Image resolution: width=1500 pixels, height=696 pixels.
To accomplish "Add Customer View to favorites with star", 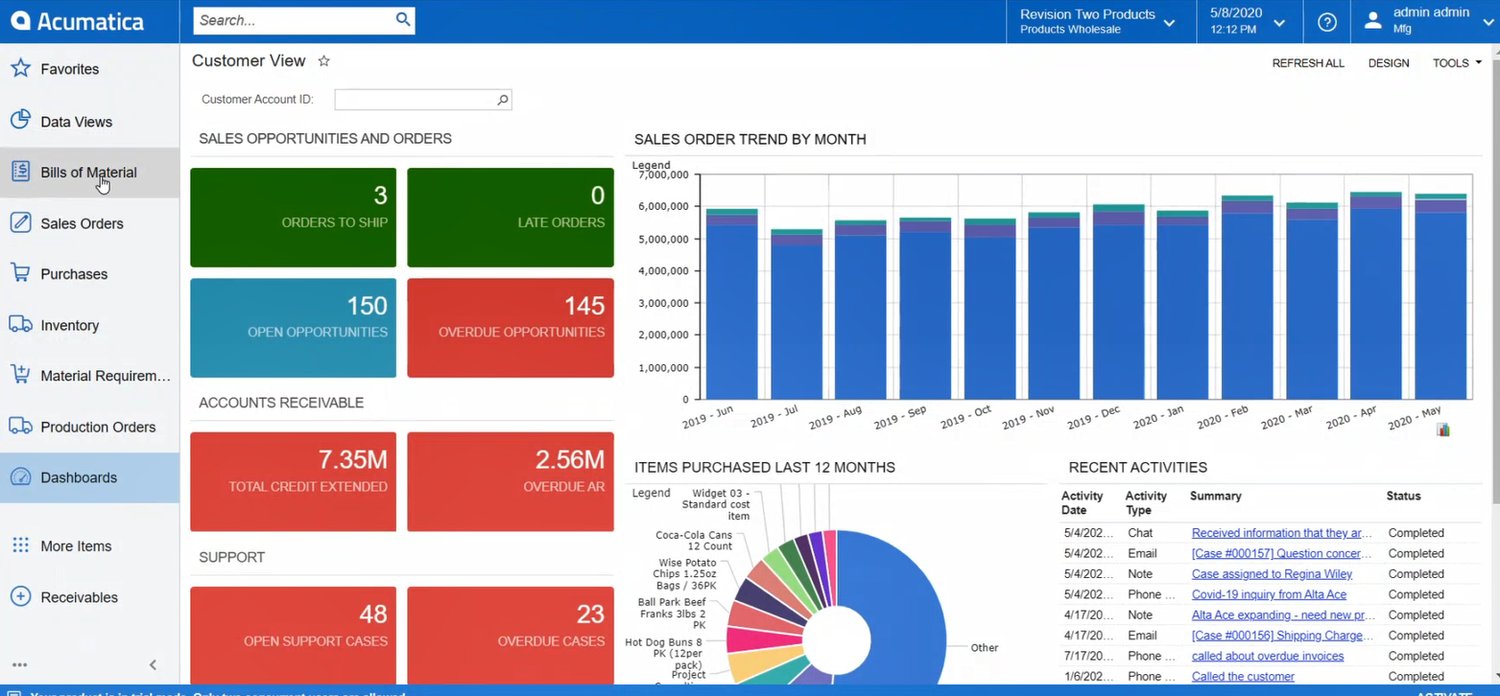I will pos(324,61).
